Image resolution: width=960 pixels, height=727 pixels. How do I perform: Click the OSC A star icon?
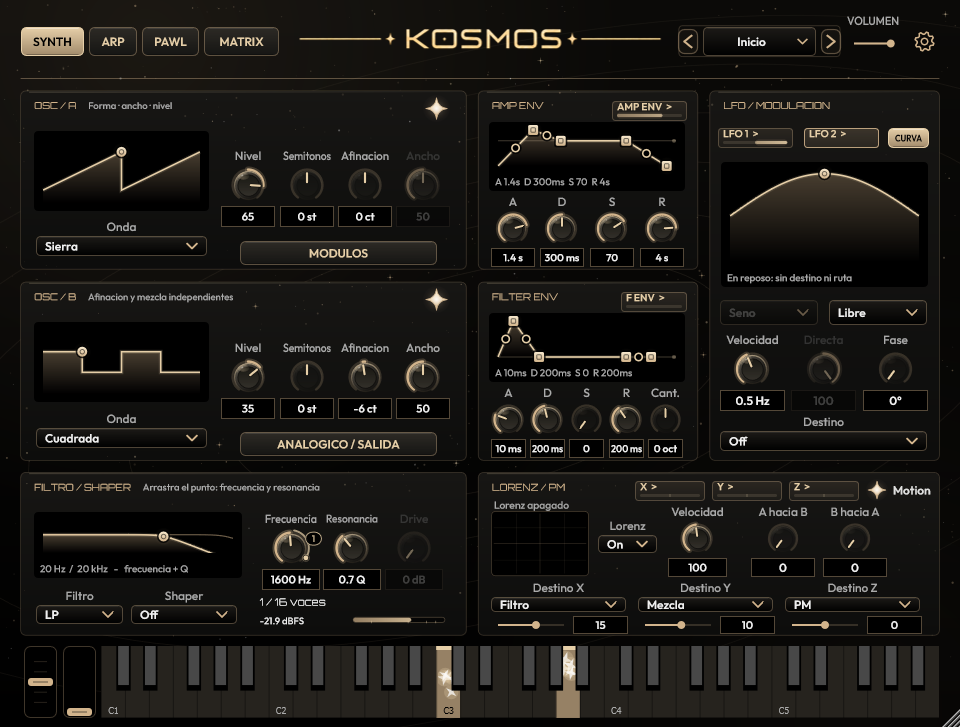click(437, 109)
